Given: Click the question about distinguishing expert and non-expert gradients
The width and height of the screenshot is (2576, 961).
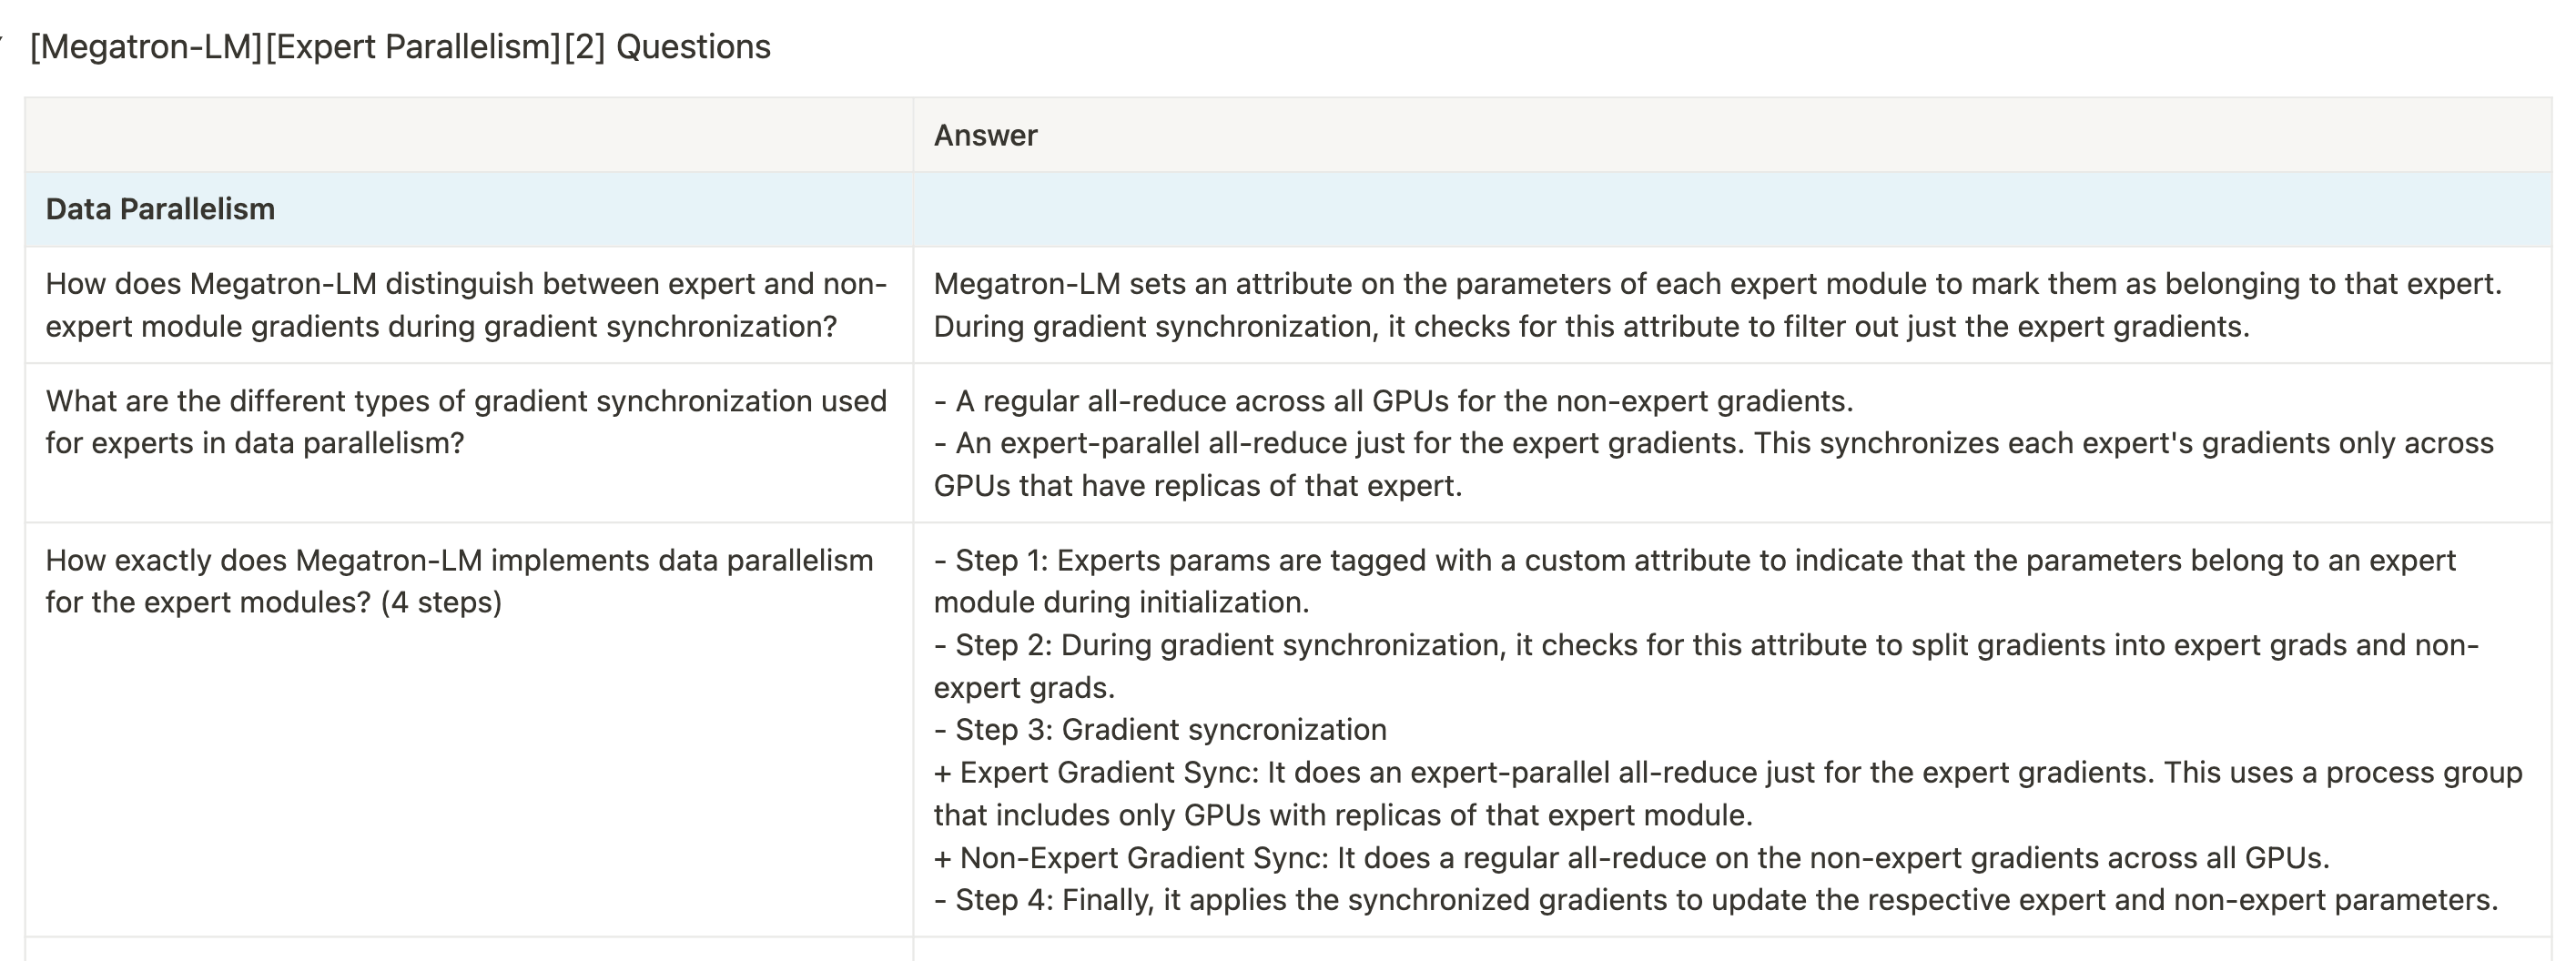Looking at the screenshot, I should tap(466, 305).
